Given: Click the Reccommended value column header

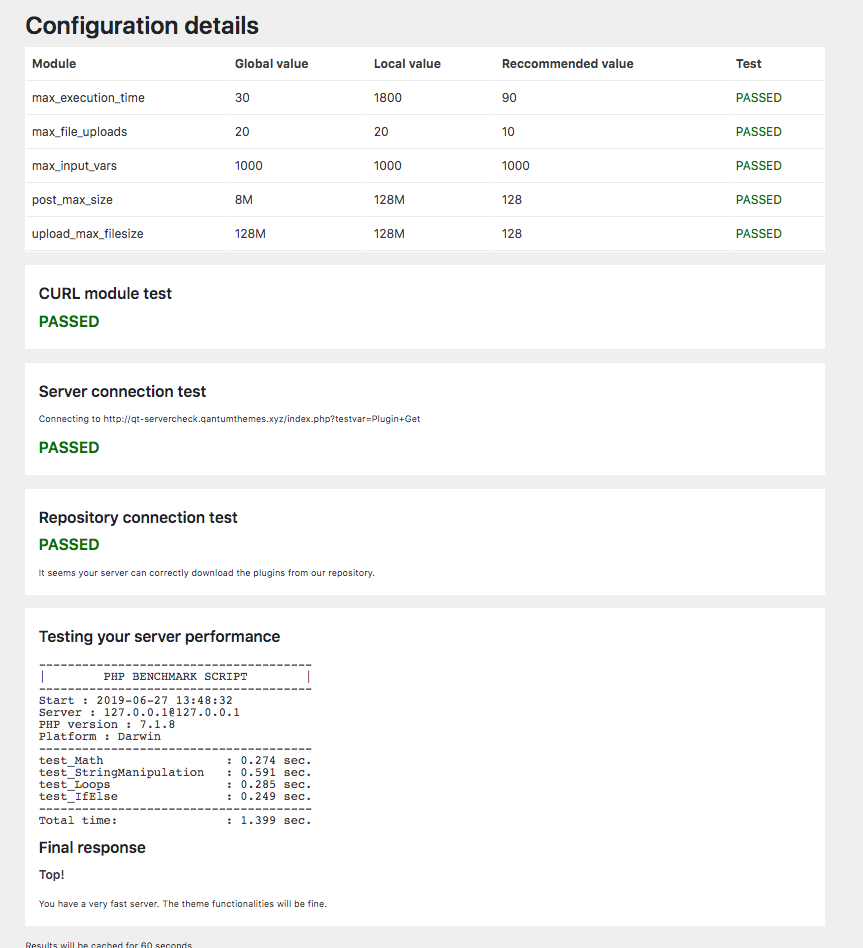Looking at the screenshot, I should pos(567,64).
